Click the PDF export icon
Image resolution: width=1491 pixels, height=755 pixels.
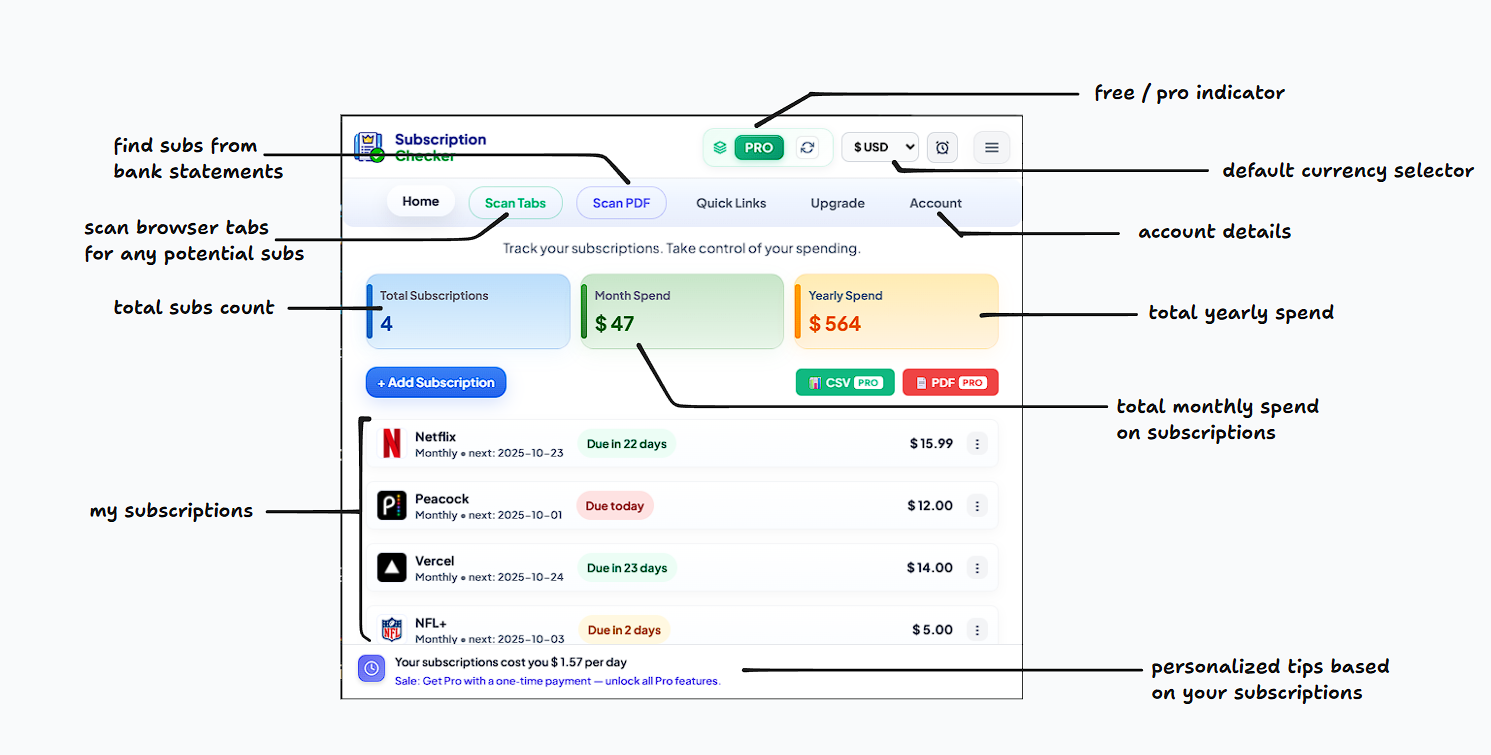tap(921, 382)
